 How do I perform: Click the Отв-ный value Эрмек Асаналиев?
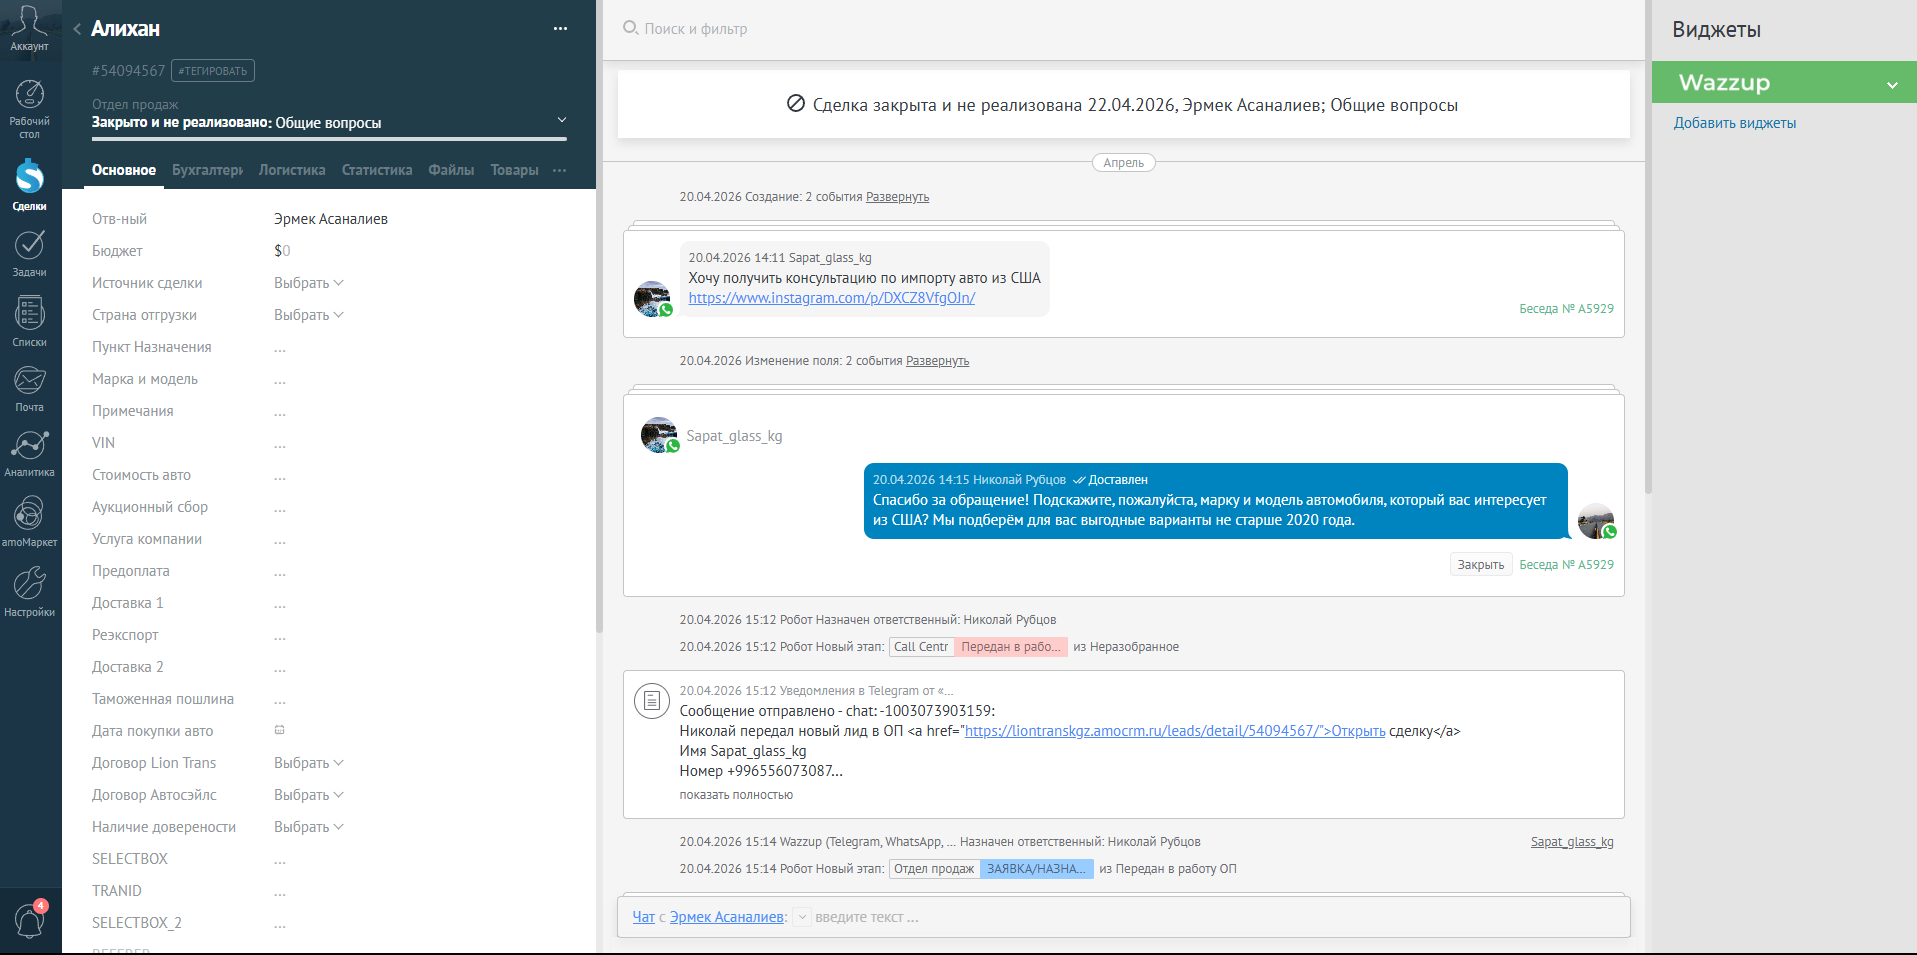331,219
